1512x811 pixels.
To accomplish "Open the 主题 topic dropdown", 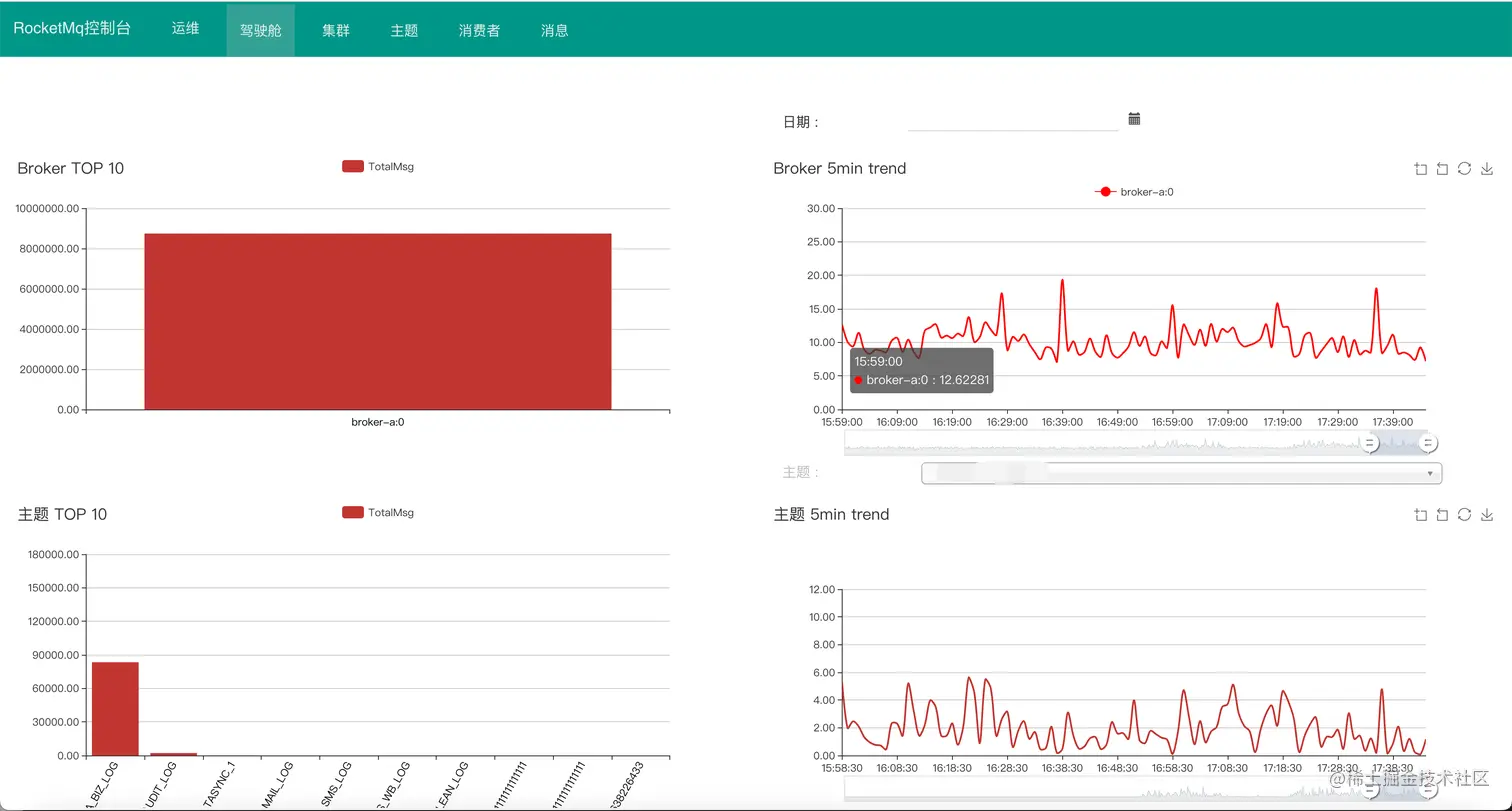I will coord(1181,473).
